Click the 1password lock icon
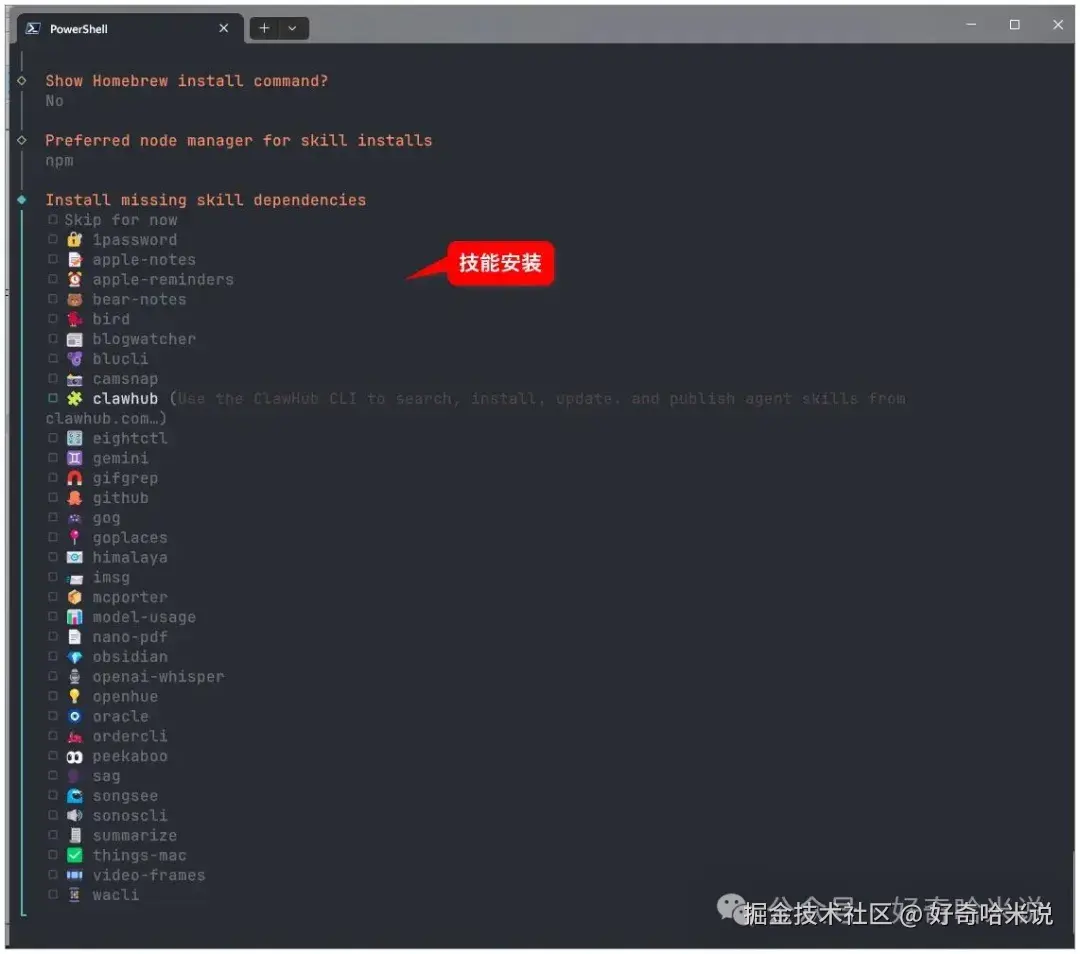The image size is (1080, 954). (74, 240)
